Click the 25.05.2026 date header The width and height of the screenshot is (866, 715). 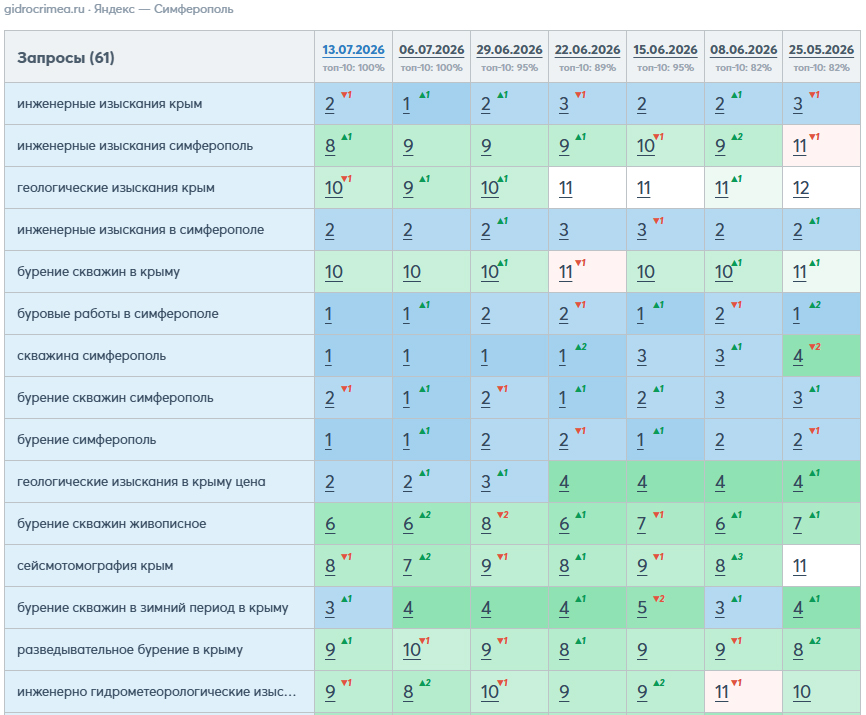(821, 50)
